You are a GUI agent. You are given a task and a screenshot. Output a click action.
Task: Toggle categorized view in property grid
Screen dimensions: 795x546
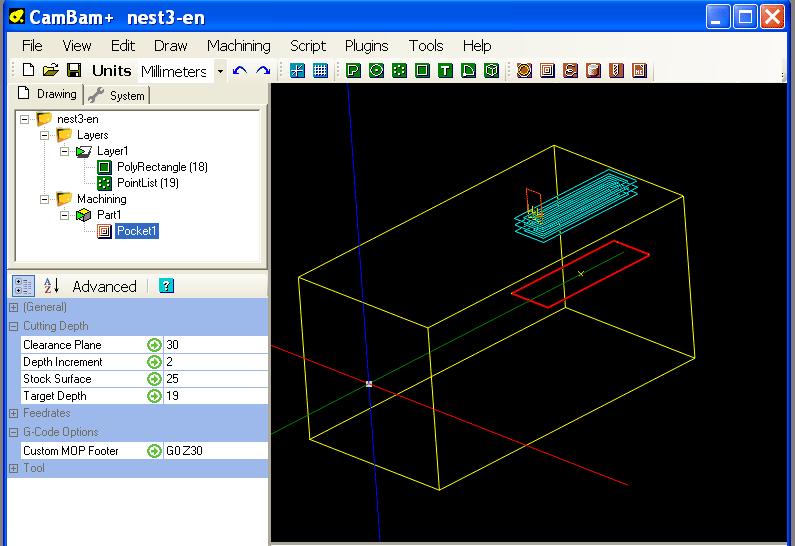pyautogui.click(x=23, y=286)
